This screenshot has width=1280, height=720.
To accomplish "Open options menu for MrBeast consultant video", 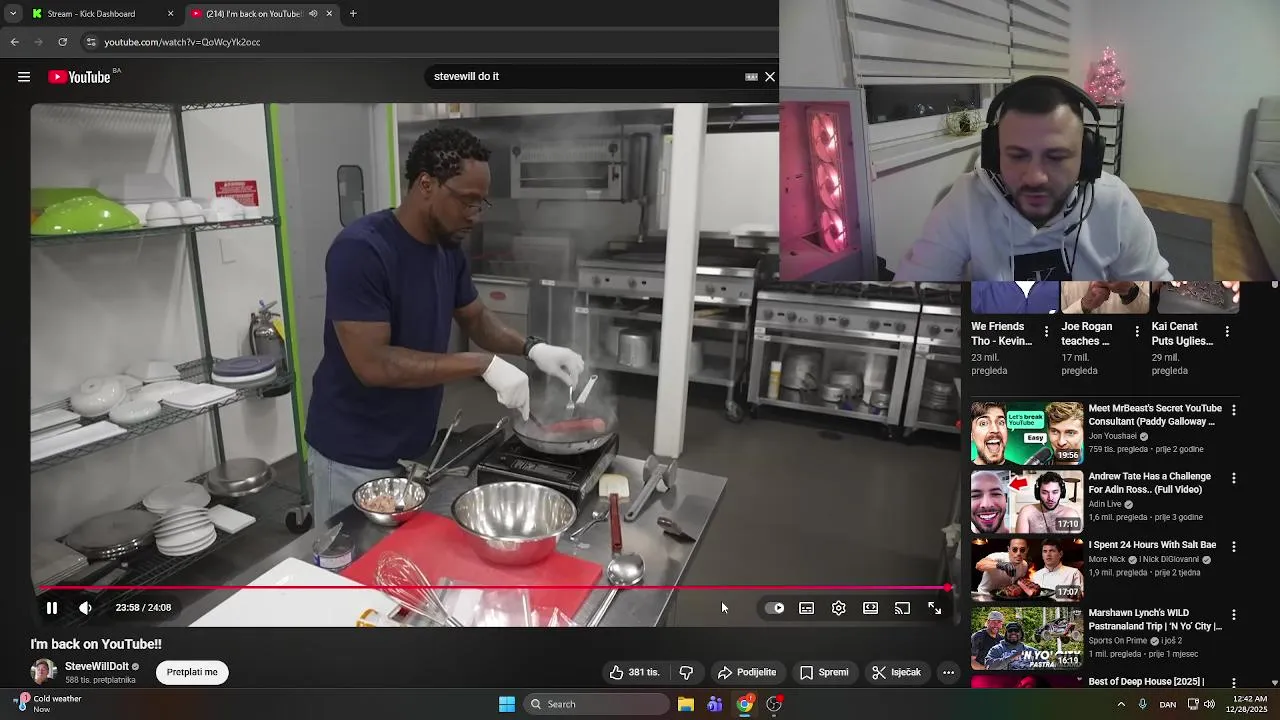I will click(1234, 410).
